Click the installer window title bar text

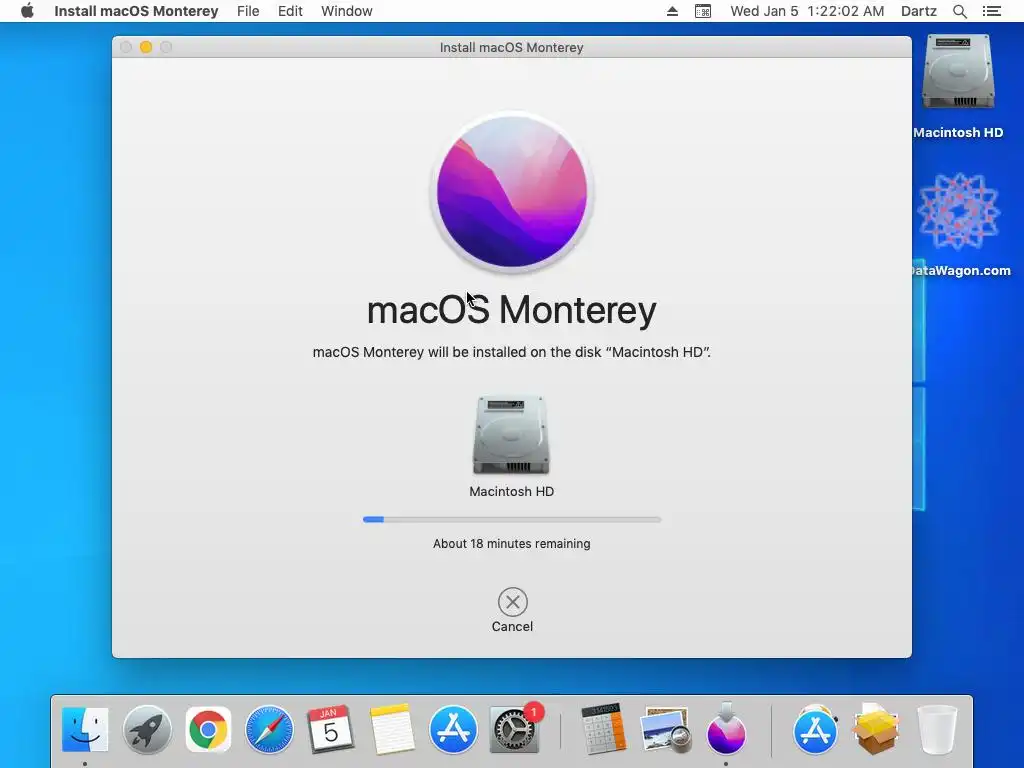point(511,47)
